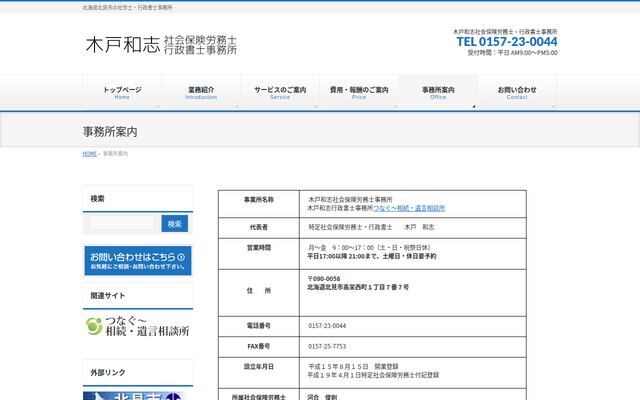The height and width of the screenshot is (400, 640).
Task: Click the FAX番号 table header cell
Action: tap(259, 347)
